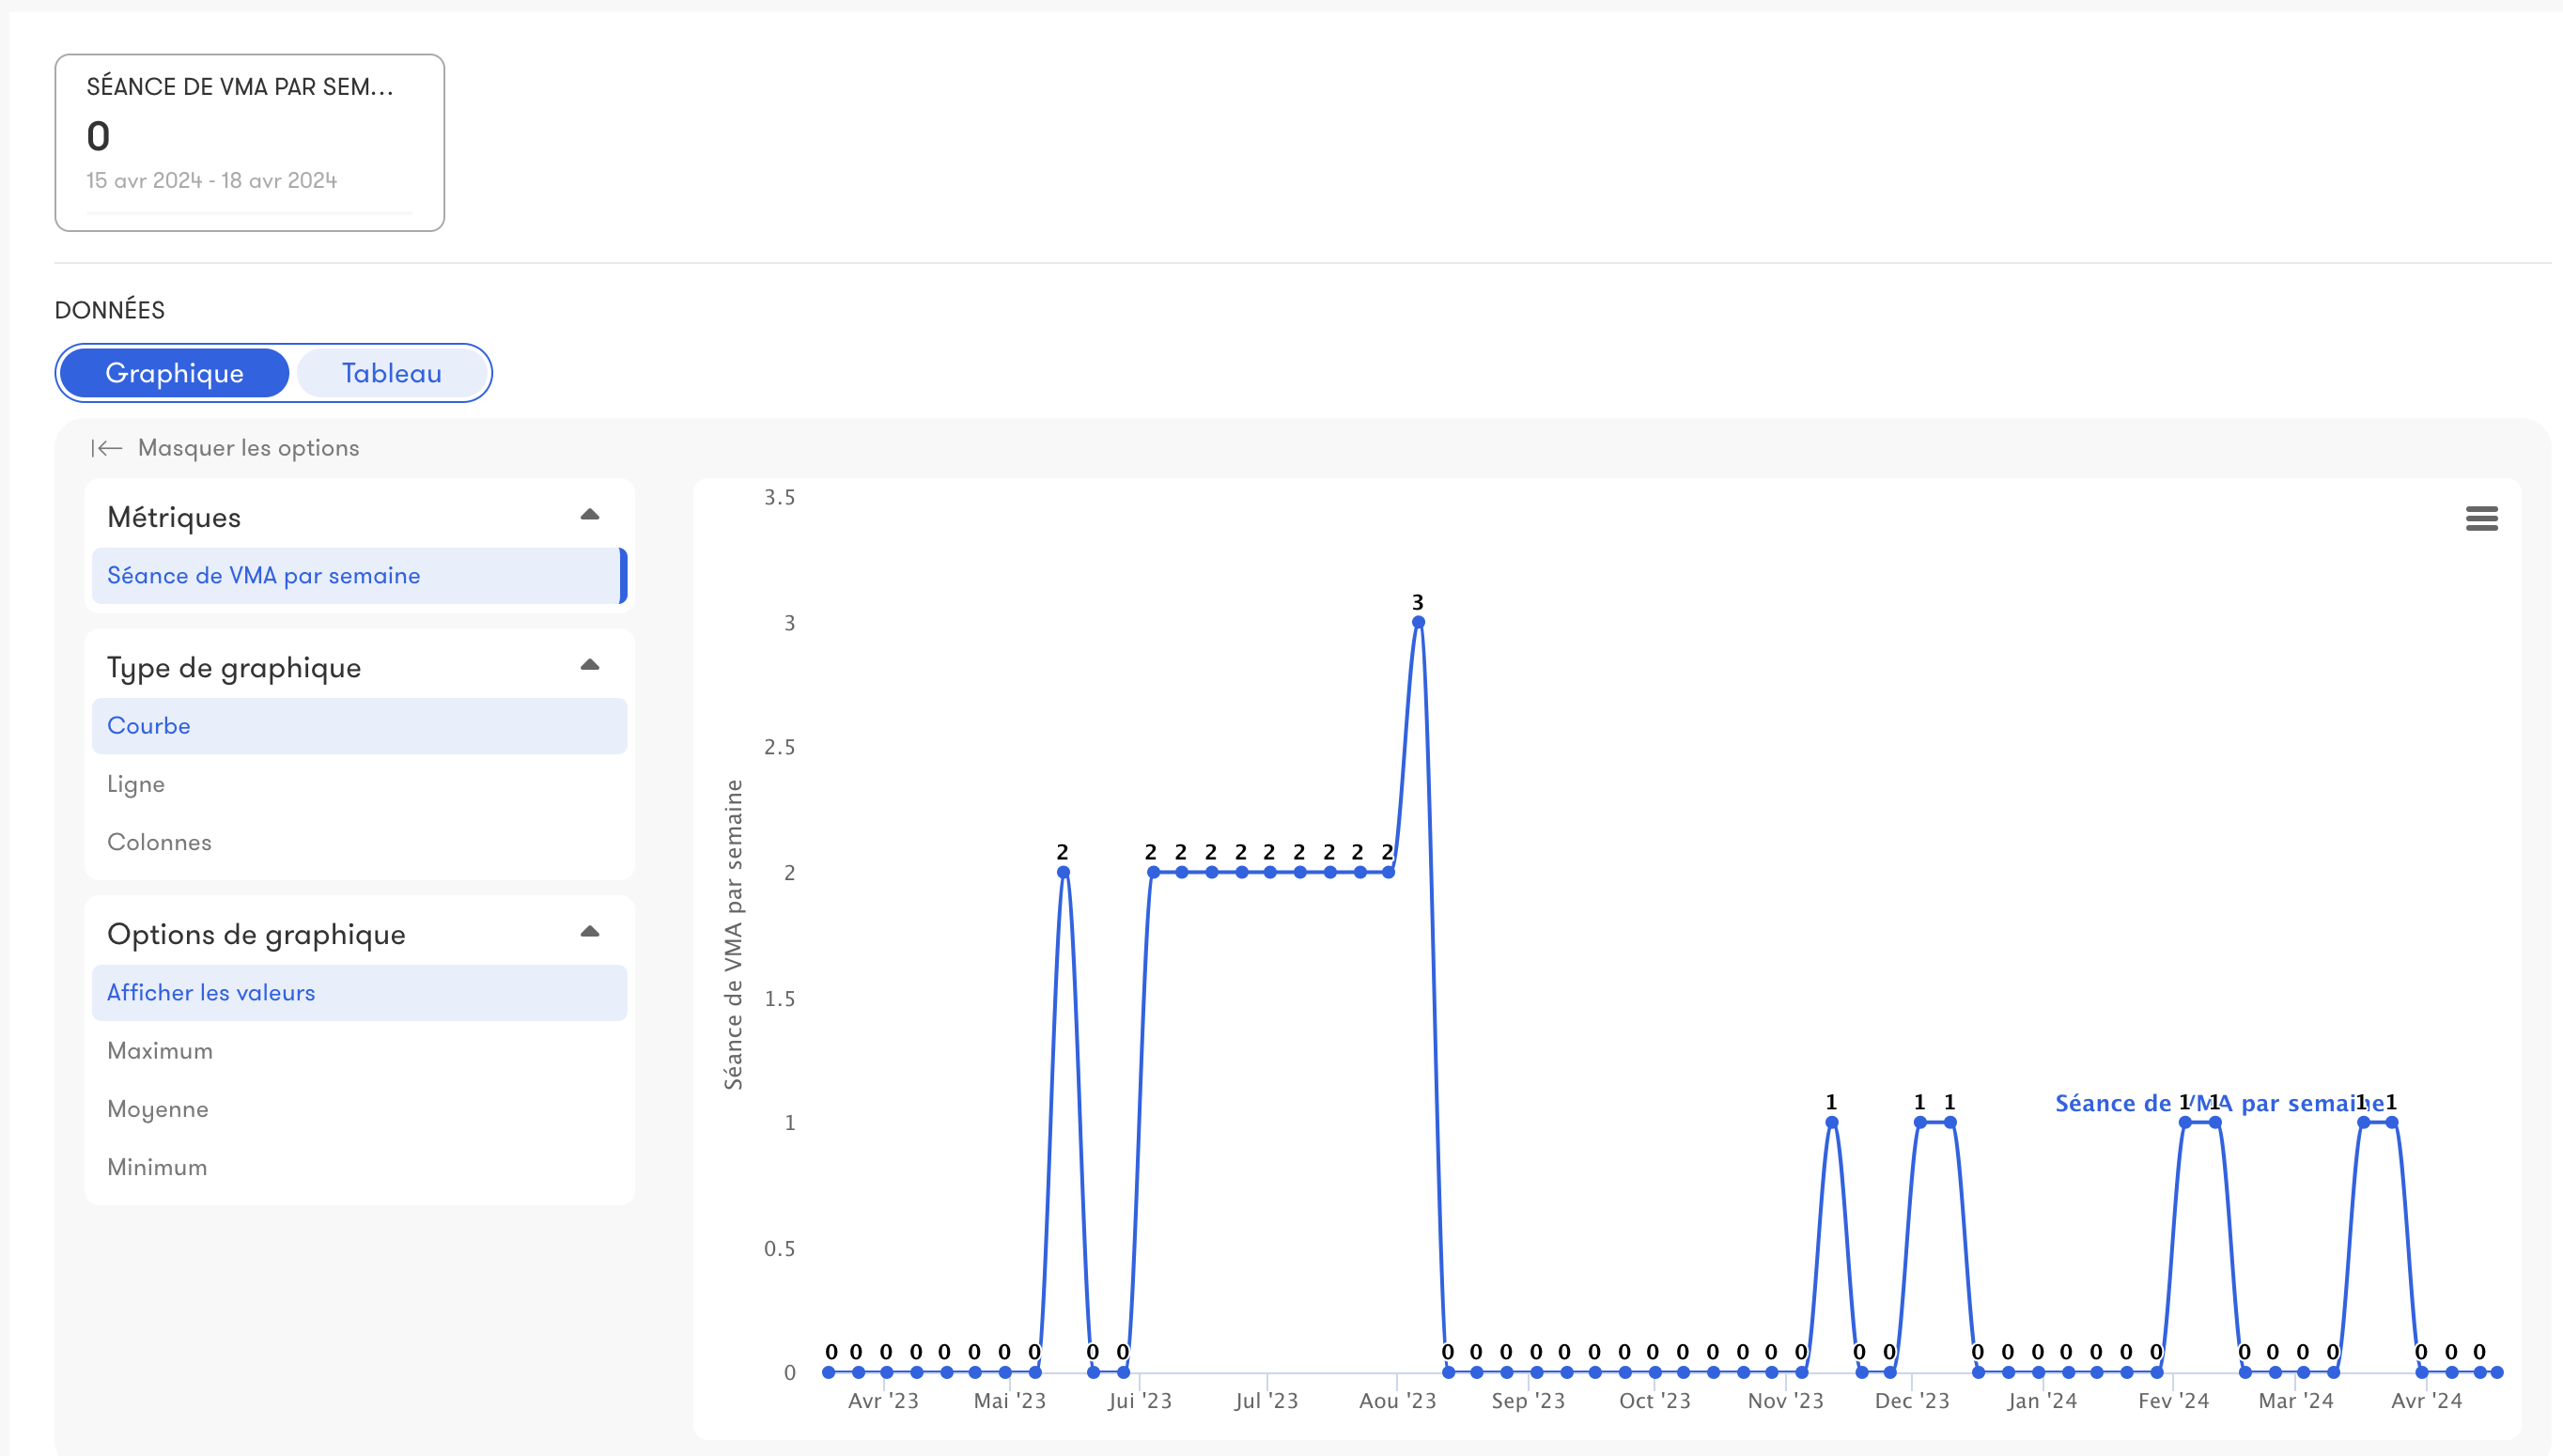Screen dimensions: 2563x1456
Task: Switch to the Tableau tab
Action: coord(391,373)
